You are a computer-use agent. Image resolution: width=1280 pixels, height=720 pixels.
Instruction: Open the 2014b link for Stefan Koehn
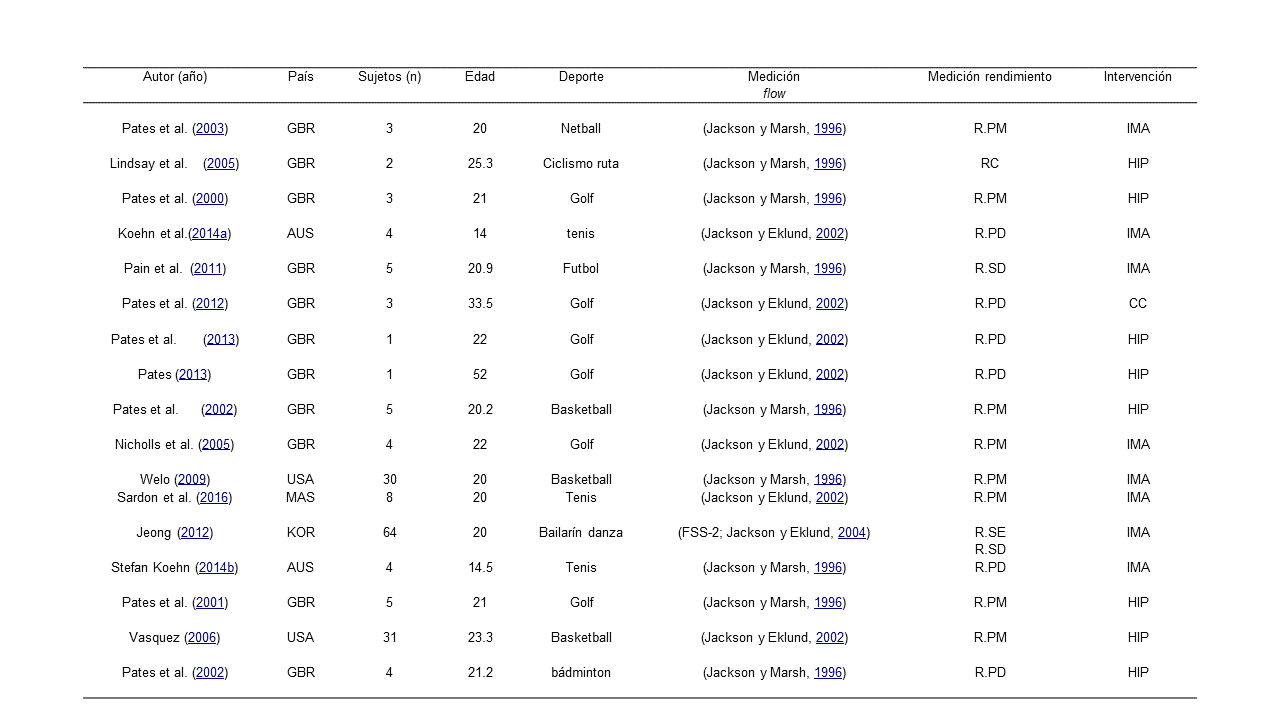216,568
